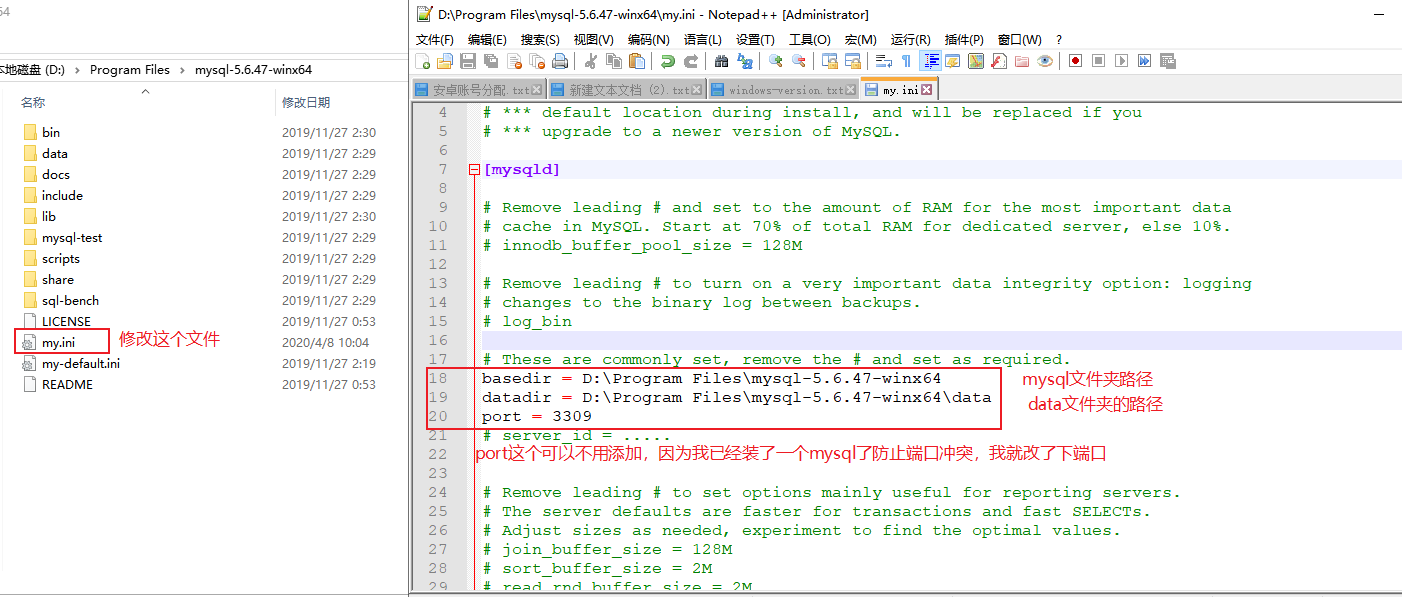Close the windows-version.txt tab
Screen dimensions: 1402x597
[852, 90]
